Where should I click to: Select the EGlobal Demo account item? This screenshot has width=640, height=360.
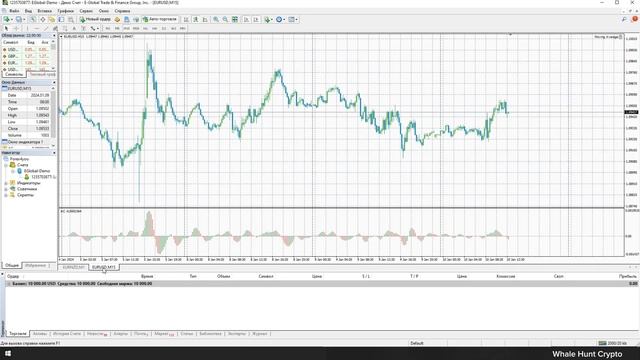point(37,171)
